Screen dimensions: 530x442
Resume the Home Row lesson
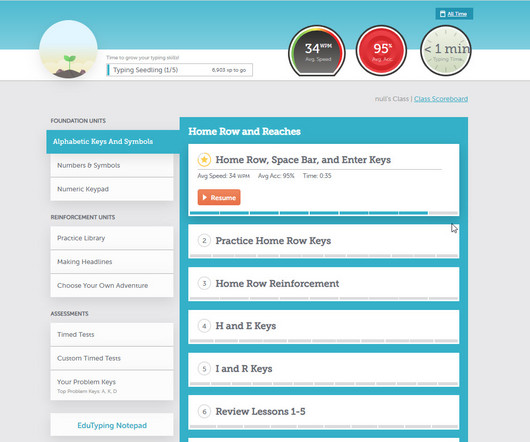pyautogui.click(x=219, y=197)
